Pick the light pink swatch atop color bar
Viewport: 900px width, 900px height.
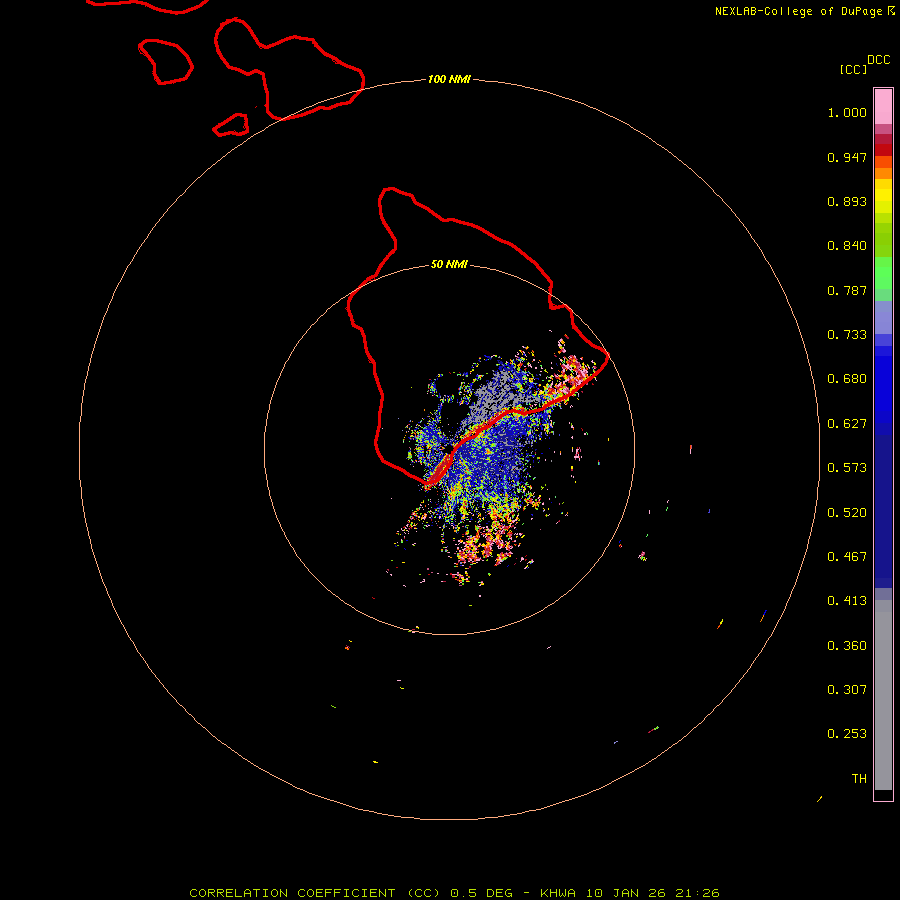coord(883,107)
